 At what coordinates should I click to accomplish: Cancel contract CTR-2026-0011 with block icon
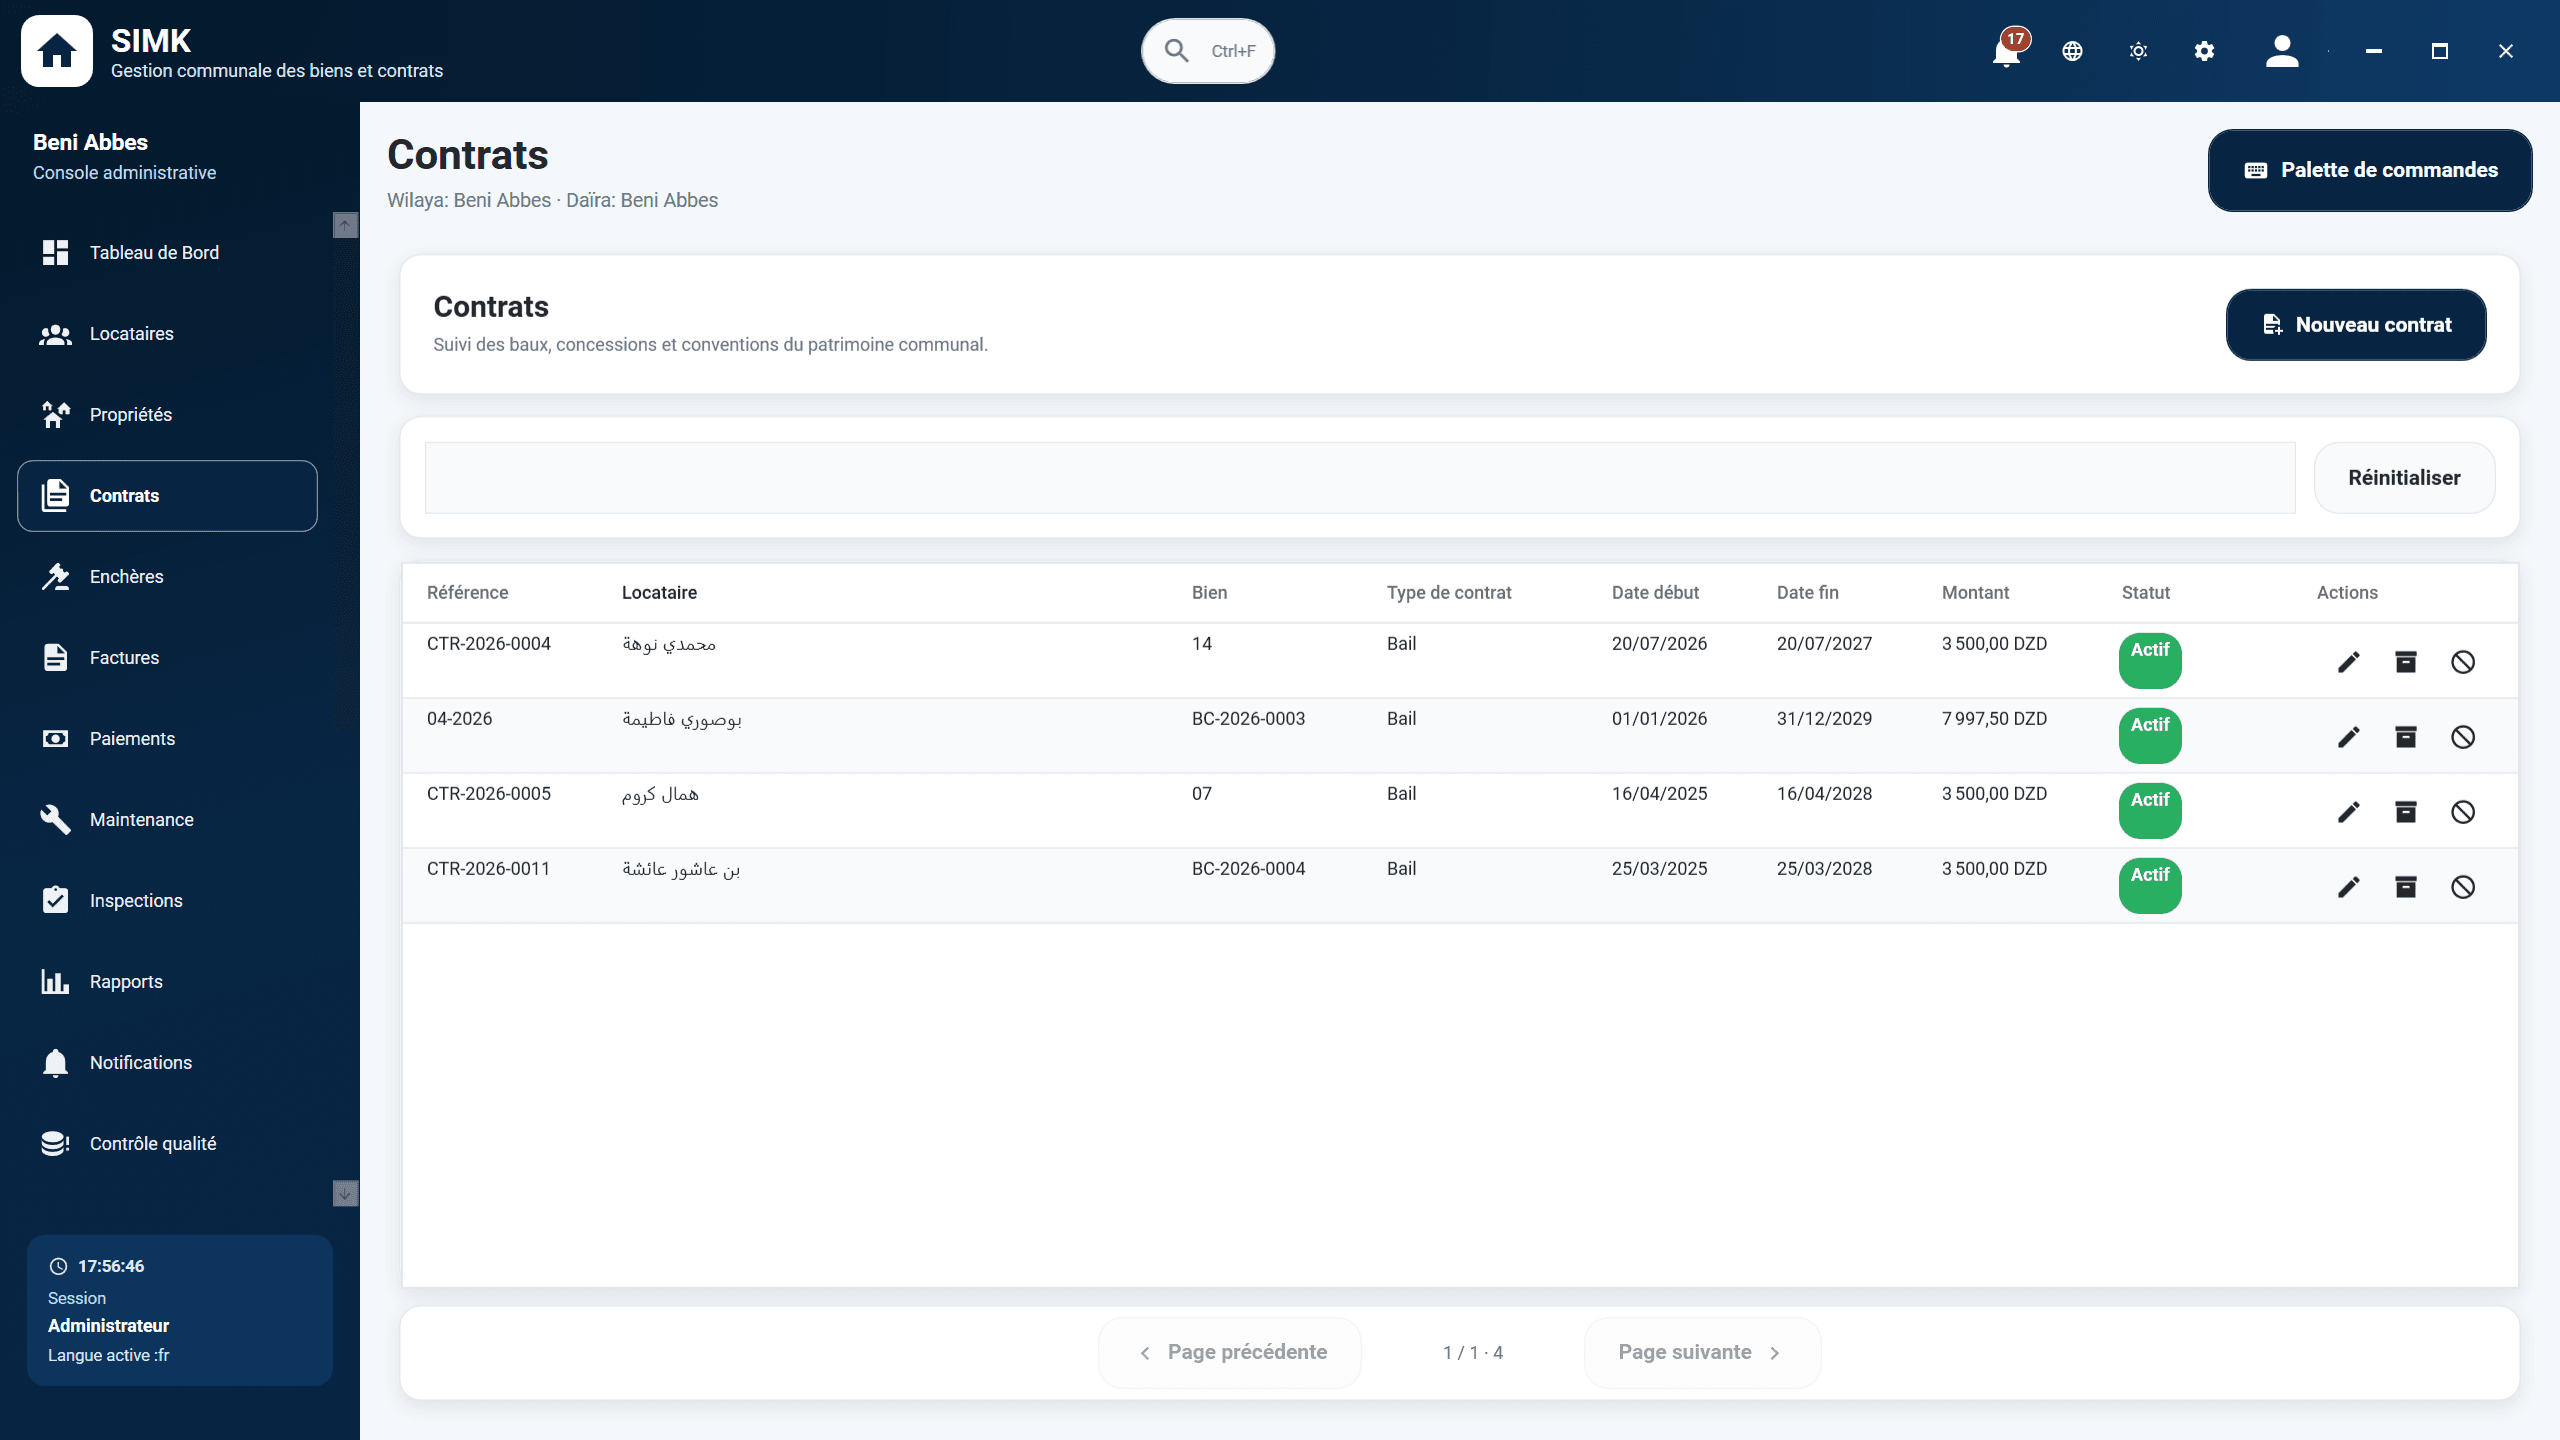[2463, 887]
